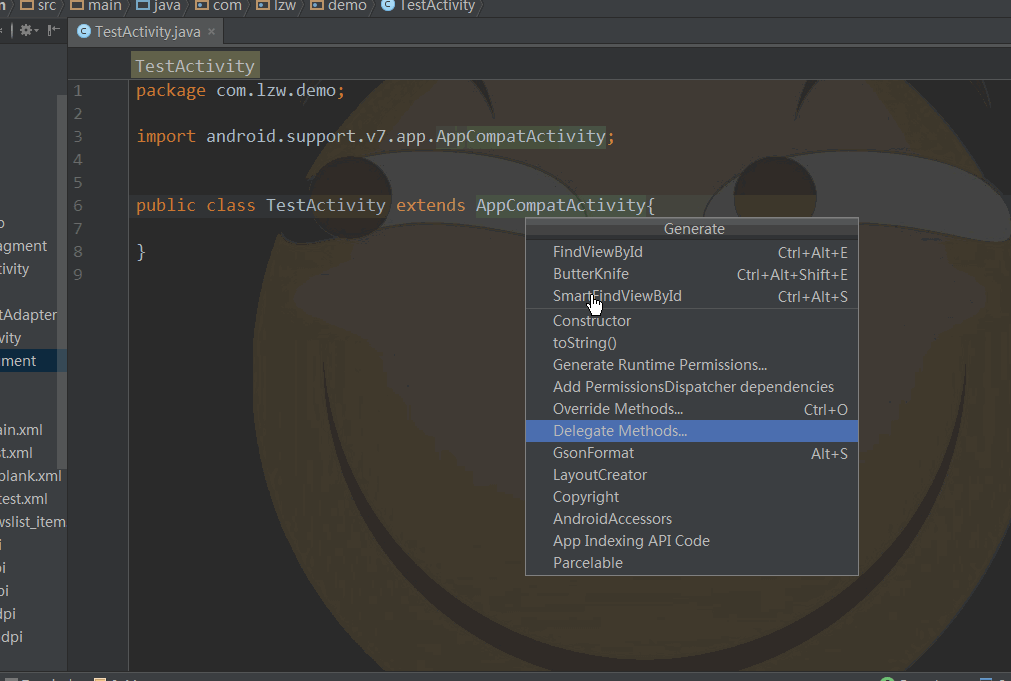Choose FindViewById in Generate menu
Viewport: 1011px width, 681px height.
coord(692,252)
